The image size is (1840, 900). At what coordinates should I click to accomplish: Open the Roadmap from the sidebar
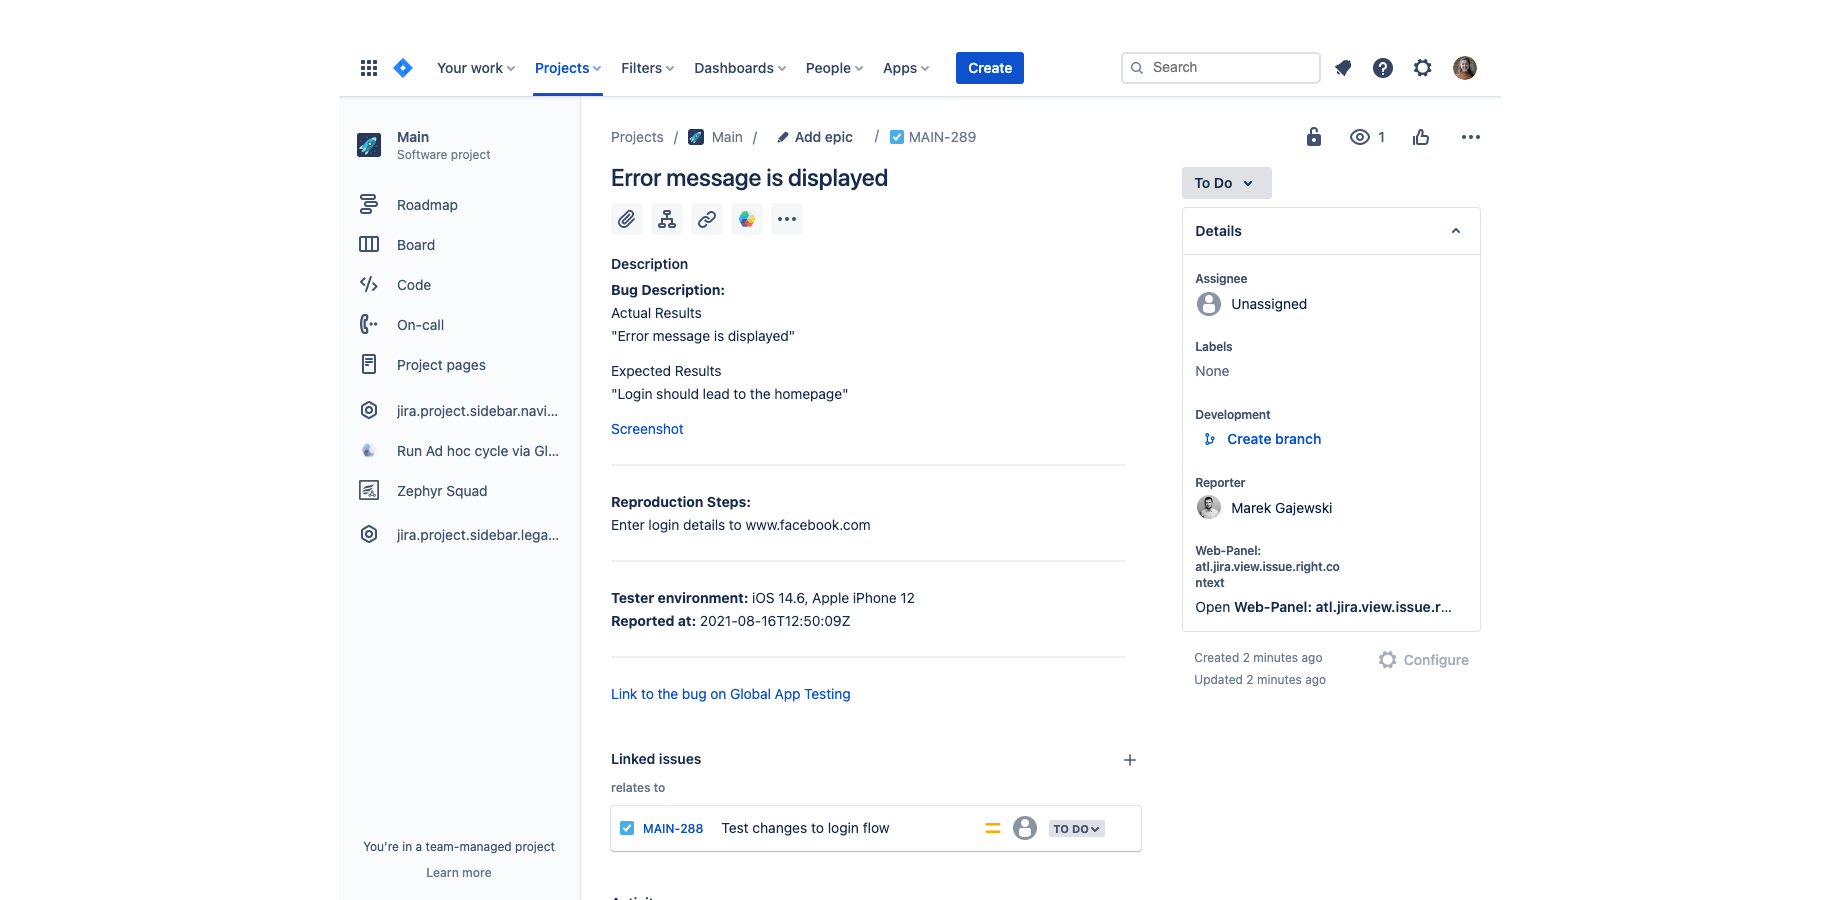pos(427,204)
